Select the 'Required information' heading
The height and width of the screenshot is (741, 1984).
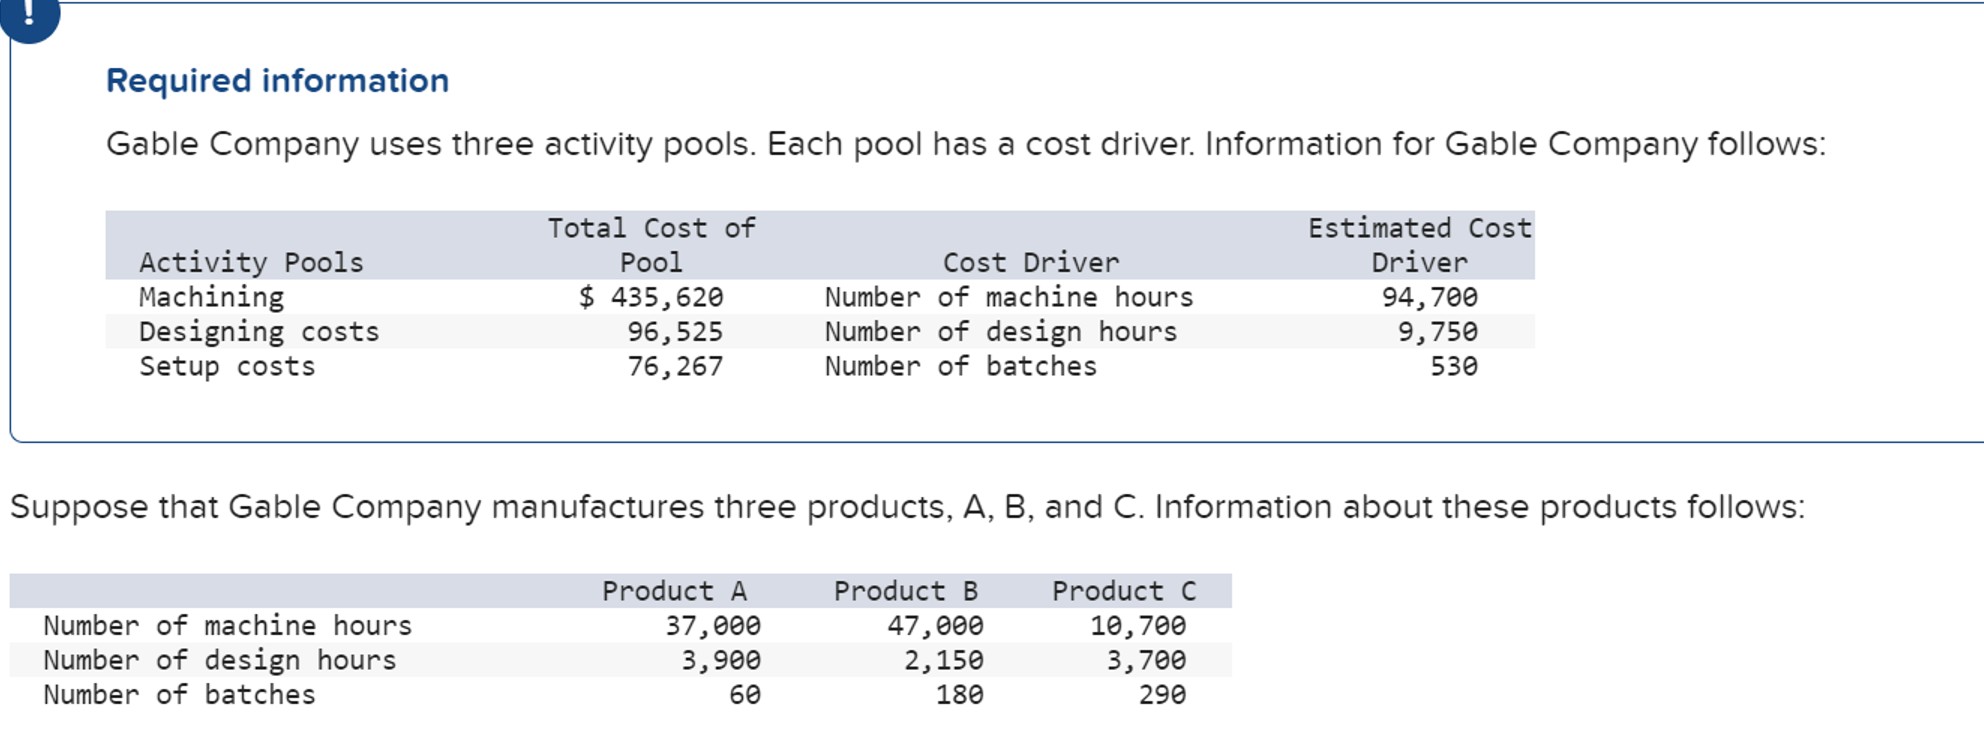point(277,80)
